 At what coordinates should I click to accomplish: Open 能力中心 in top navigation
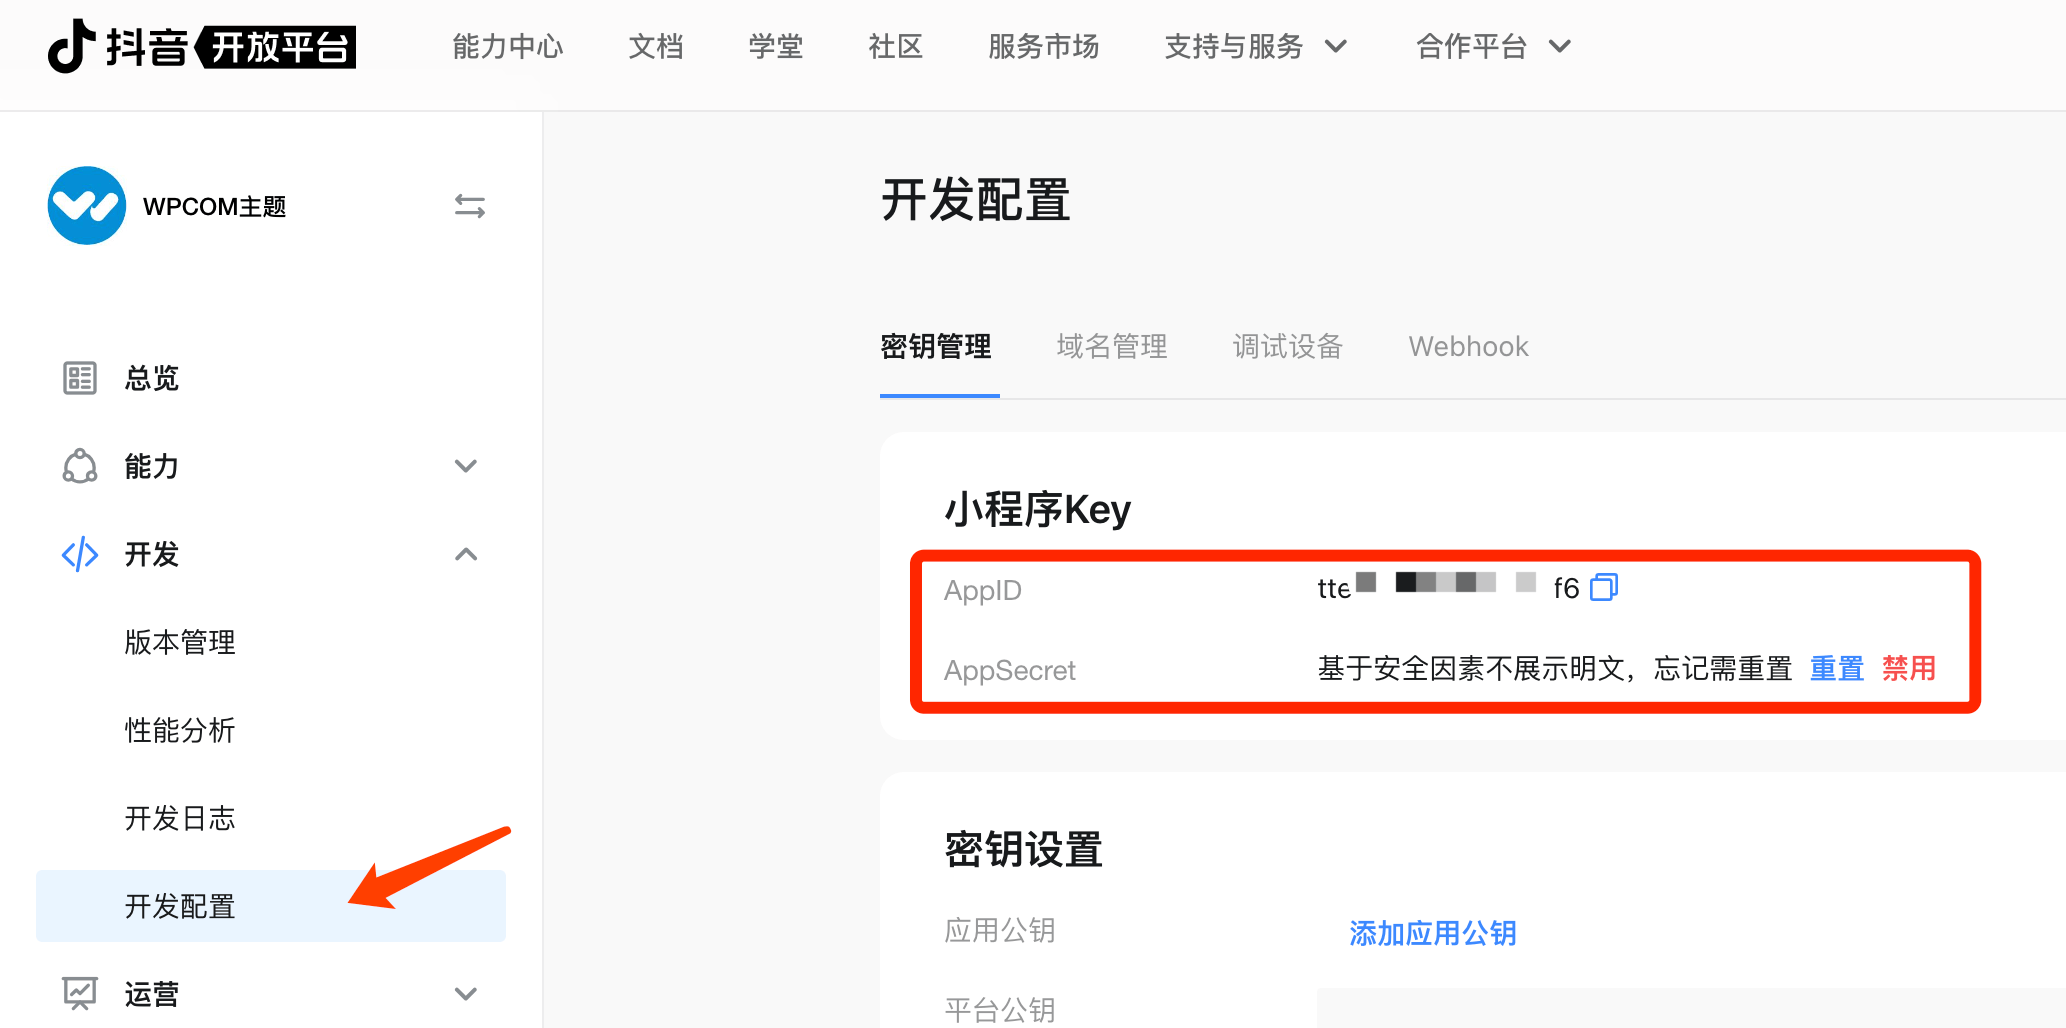point(508,46)
